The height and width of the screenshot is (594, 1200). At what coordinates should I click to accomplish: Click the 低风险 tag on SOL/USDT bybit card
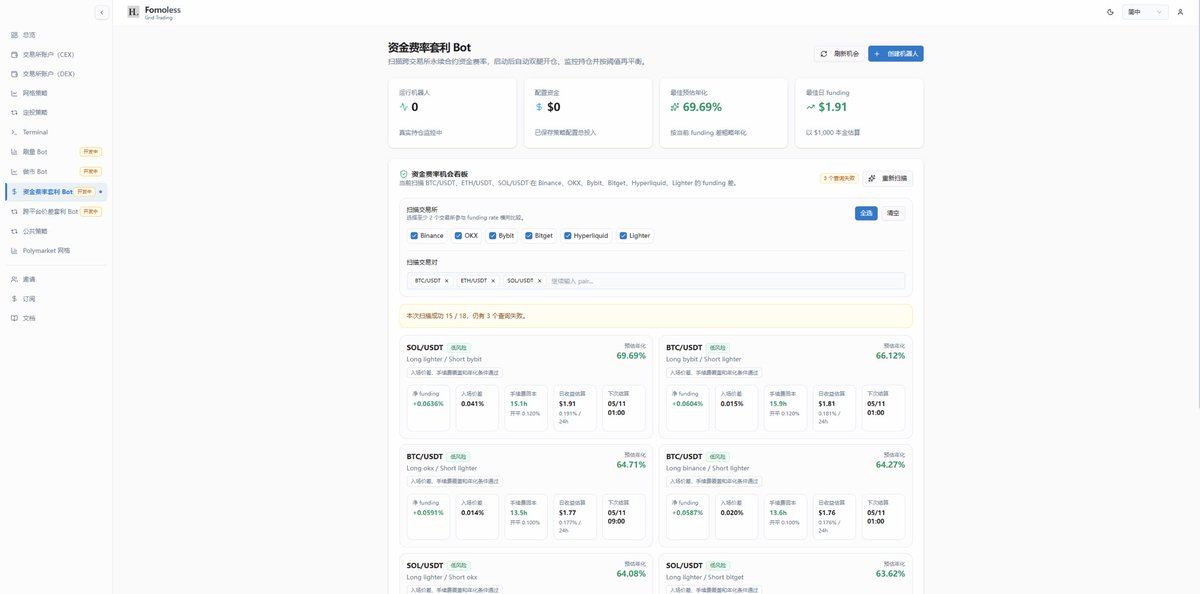click(x=459, y=348)
